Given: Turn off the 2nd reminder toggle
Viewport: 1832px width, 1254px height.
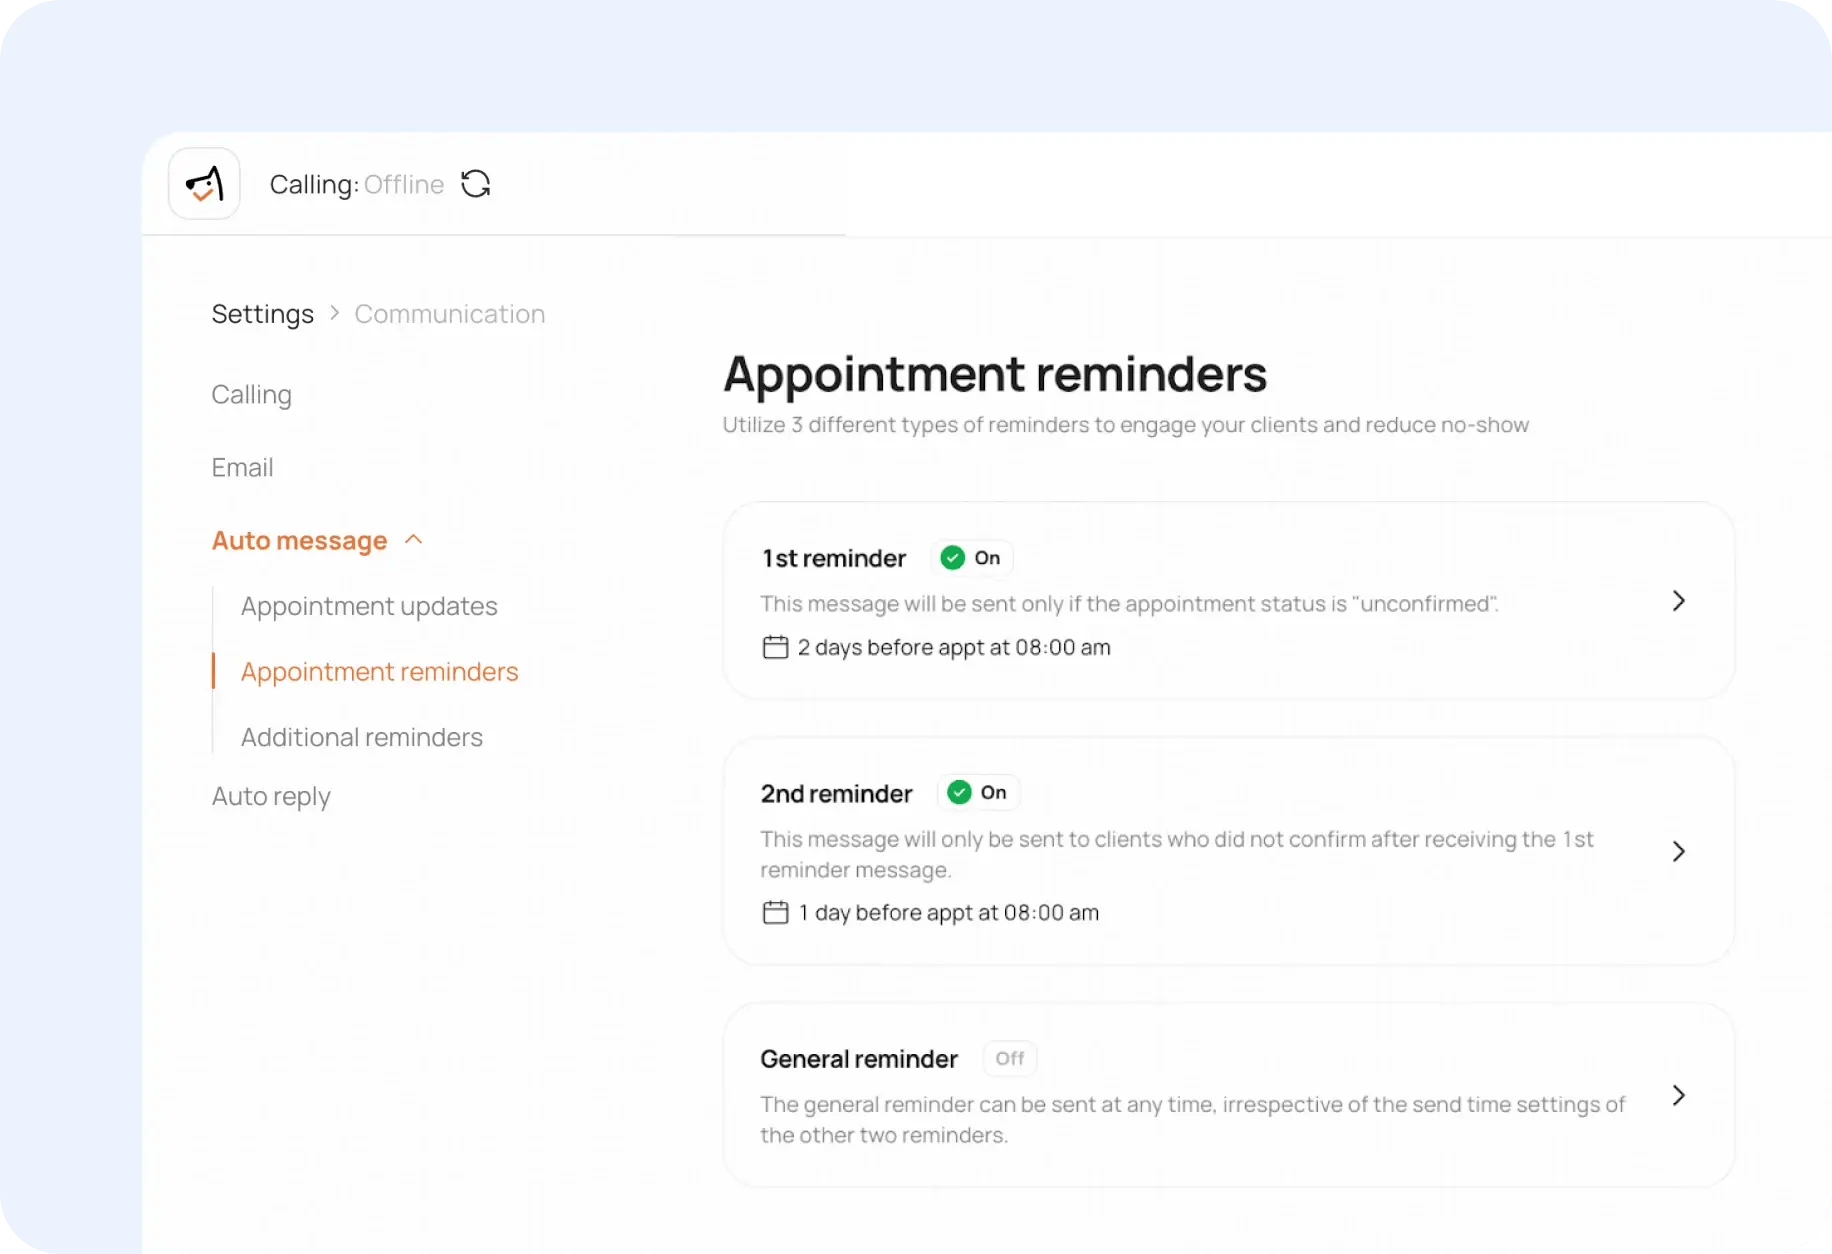Looking at the screenshot, I should [x=979, y=792].
